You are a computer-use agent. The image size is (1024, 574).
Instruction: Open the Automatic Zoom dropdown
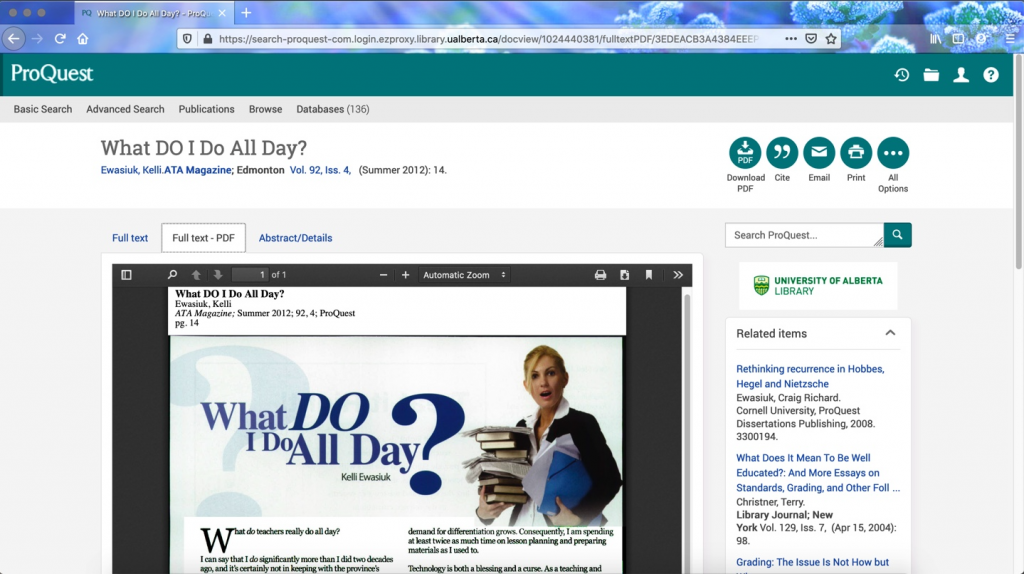tap(464, 275)
